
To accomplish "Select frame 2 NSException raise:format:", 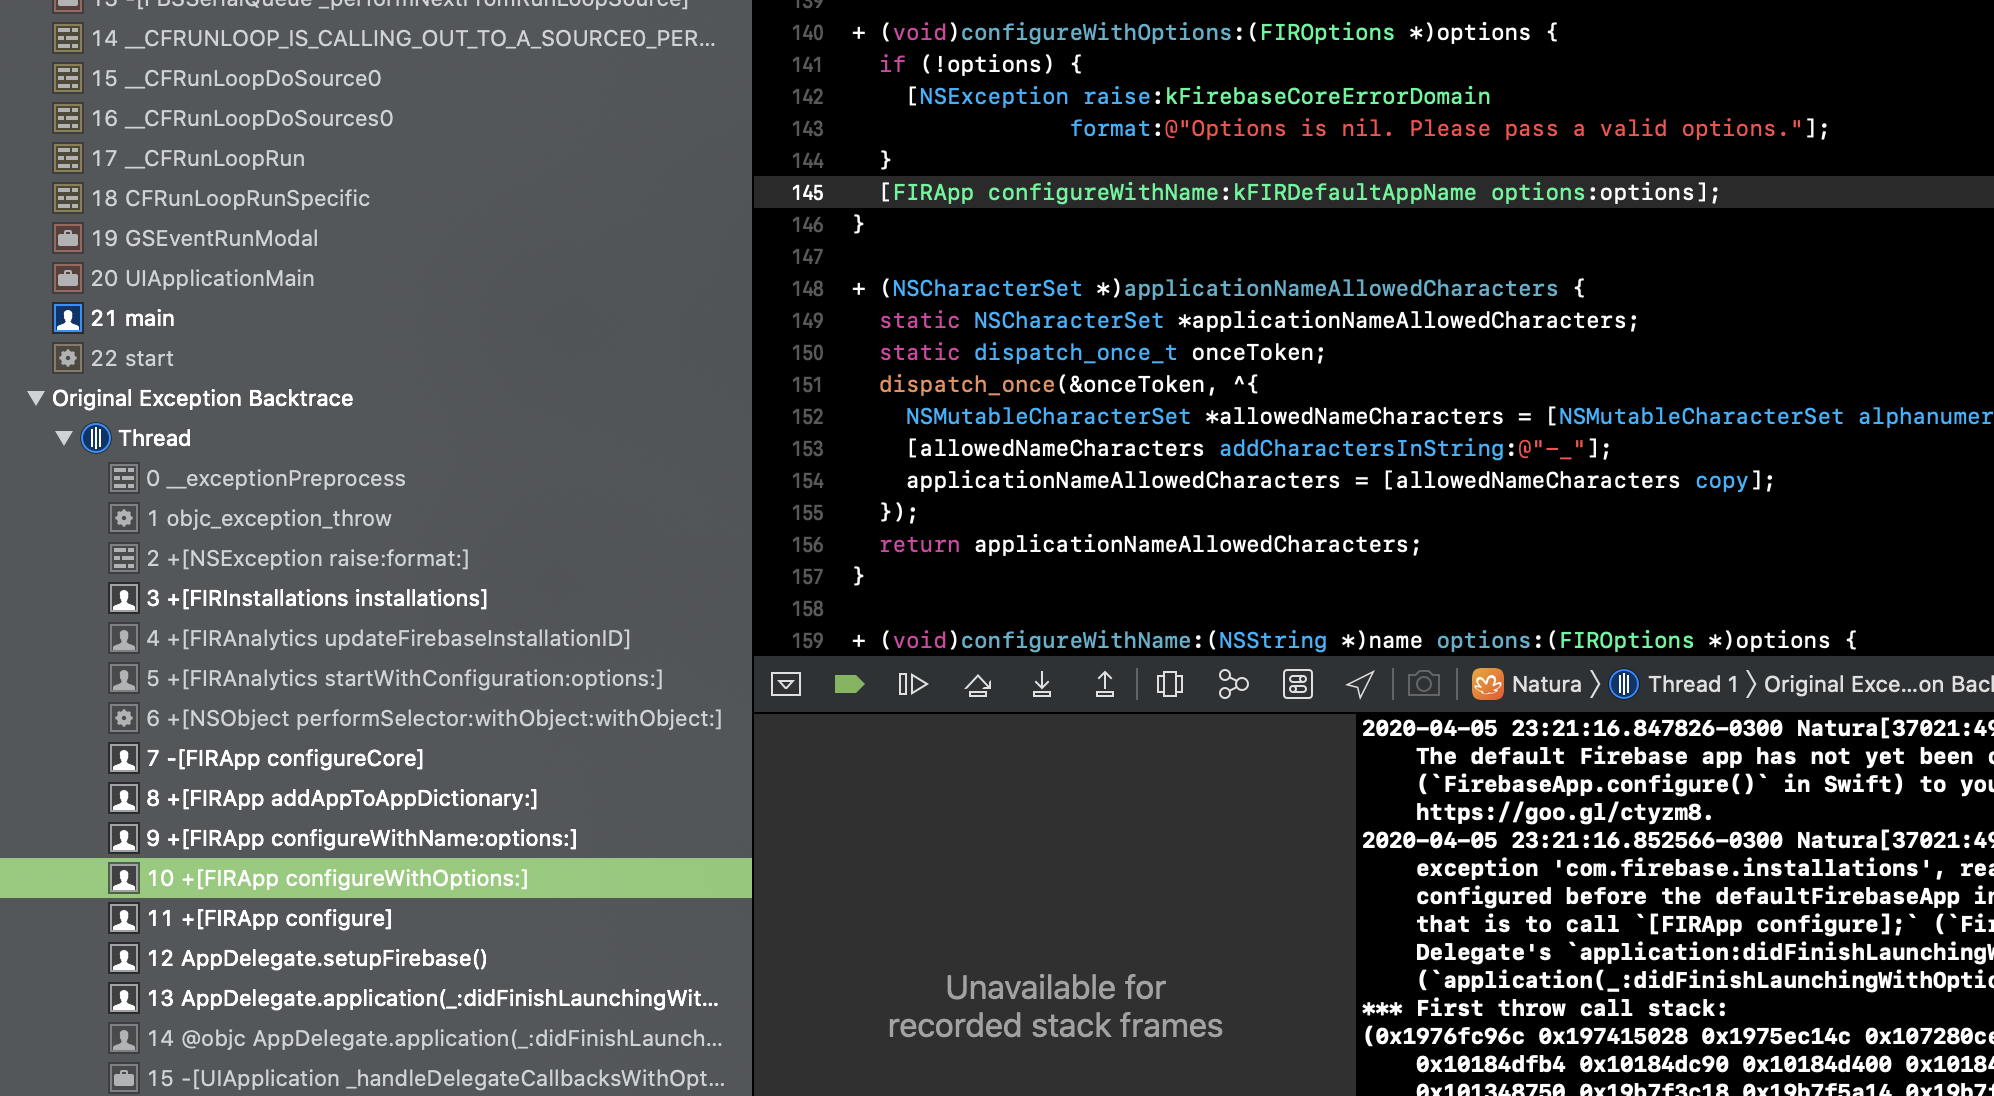I will point(376,558).
